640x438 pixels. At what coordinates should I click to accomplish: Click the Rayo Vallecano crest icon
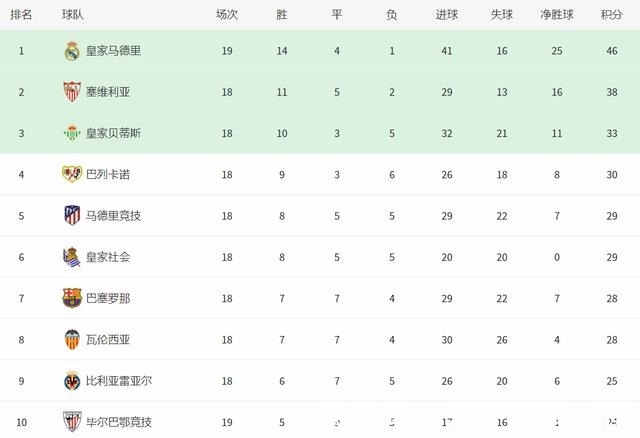(72, 174)
